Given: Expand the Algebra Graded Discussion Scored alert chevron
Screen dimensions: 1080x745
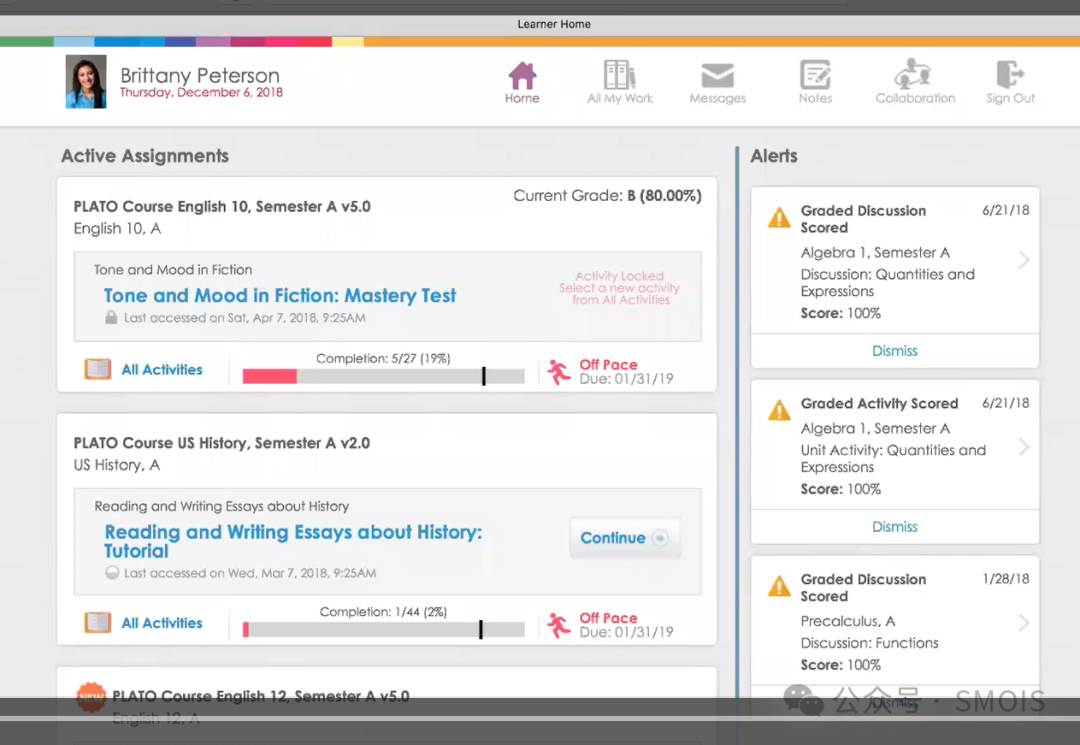Looking at the screenshot, I should [x=1024, y=261].
